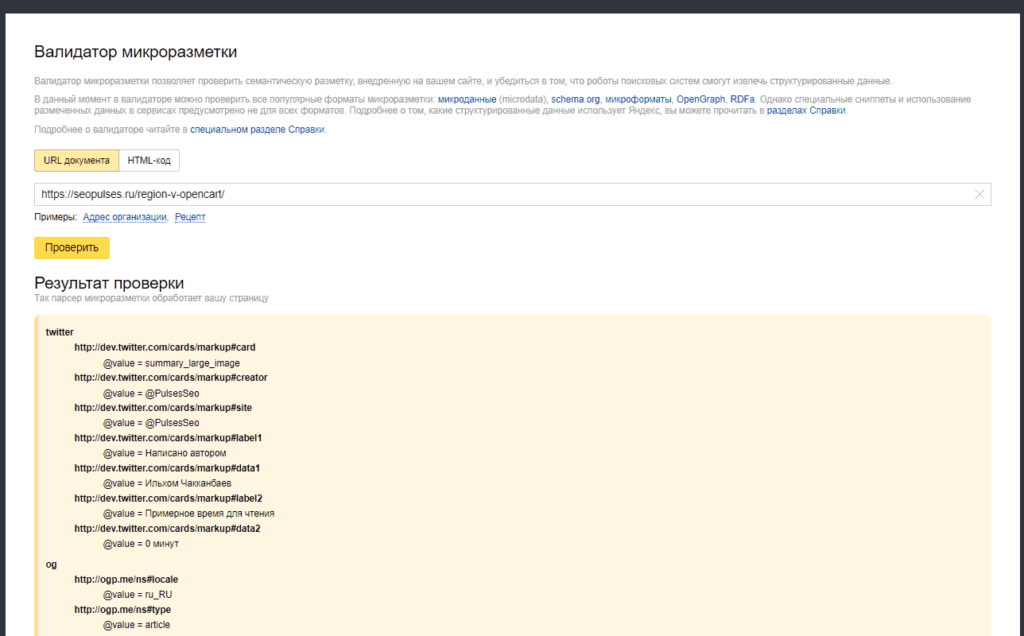
Task: Open the разделах Справки link
Action: [807, 110]
